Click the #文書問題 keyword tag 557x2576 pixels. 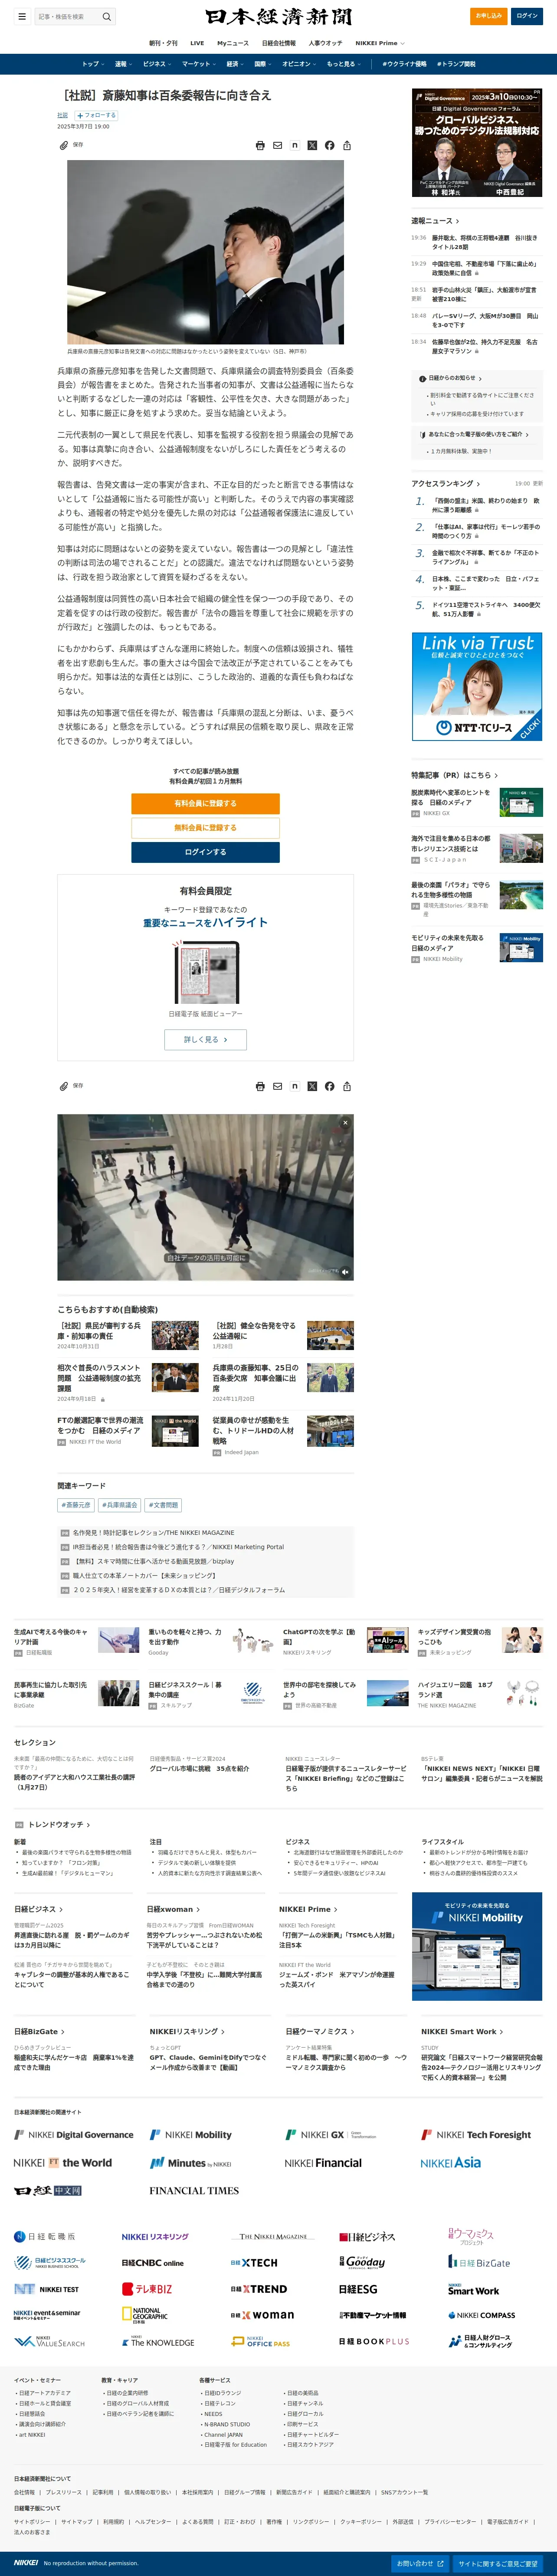click(164, 1505)
